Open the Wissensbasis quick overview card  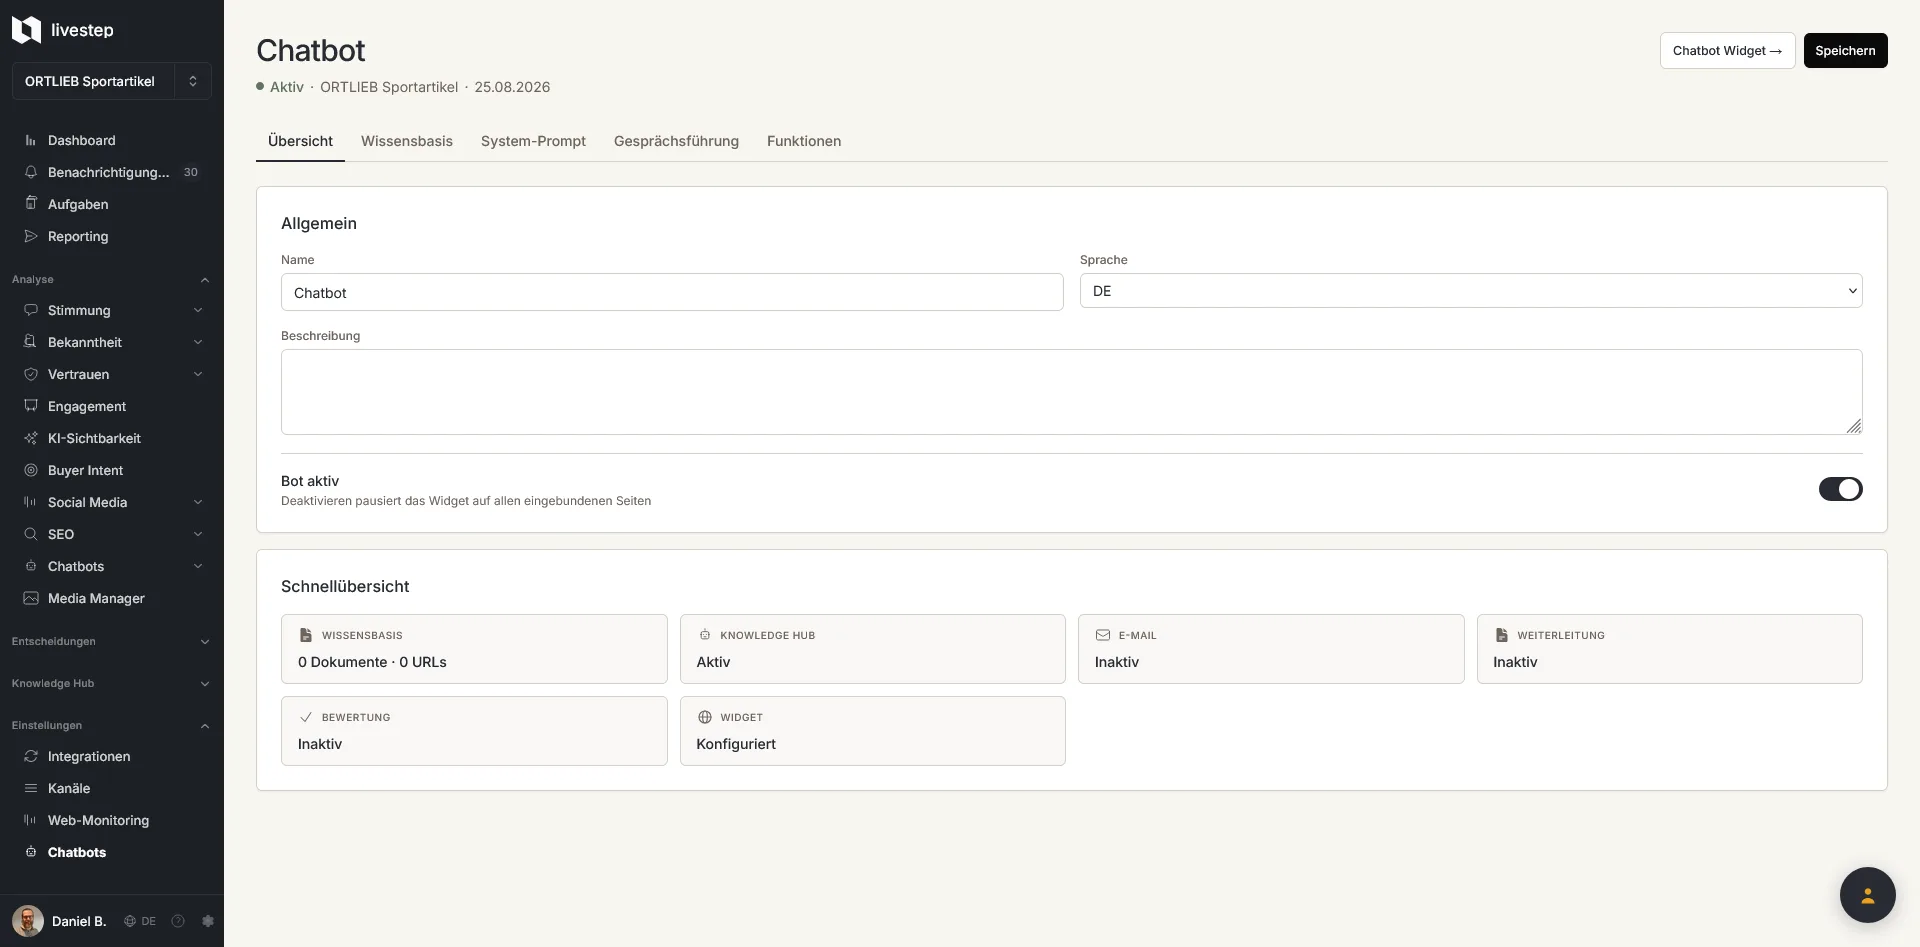pos(474,649)
